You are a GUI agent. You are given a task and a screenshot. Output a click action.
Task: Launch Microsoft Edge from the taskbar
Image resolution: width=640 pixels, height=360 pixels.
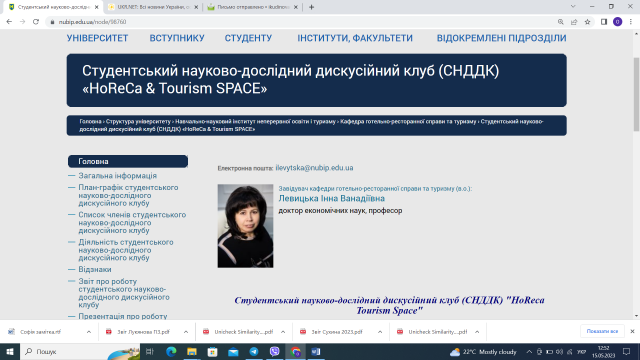171,351
